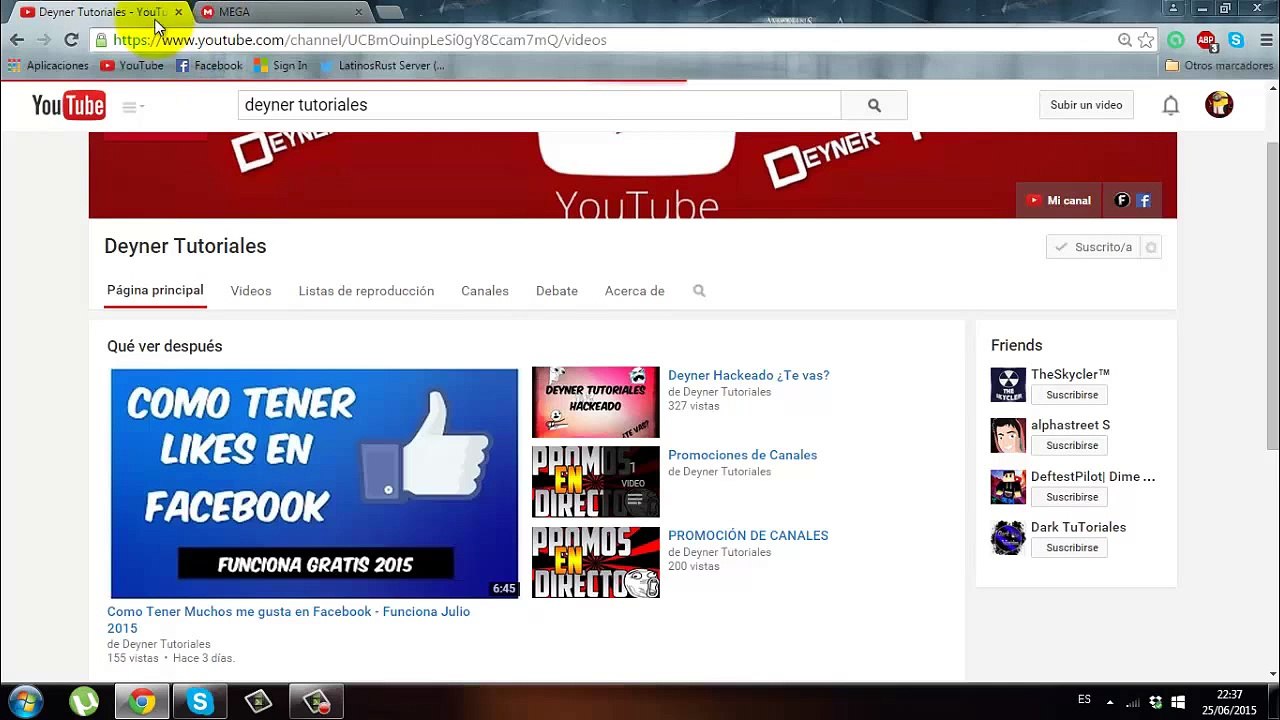Click the page vertical scrollbar
The height and width of the screenshot is (720, 1280).
(x=1273, y=295)
